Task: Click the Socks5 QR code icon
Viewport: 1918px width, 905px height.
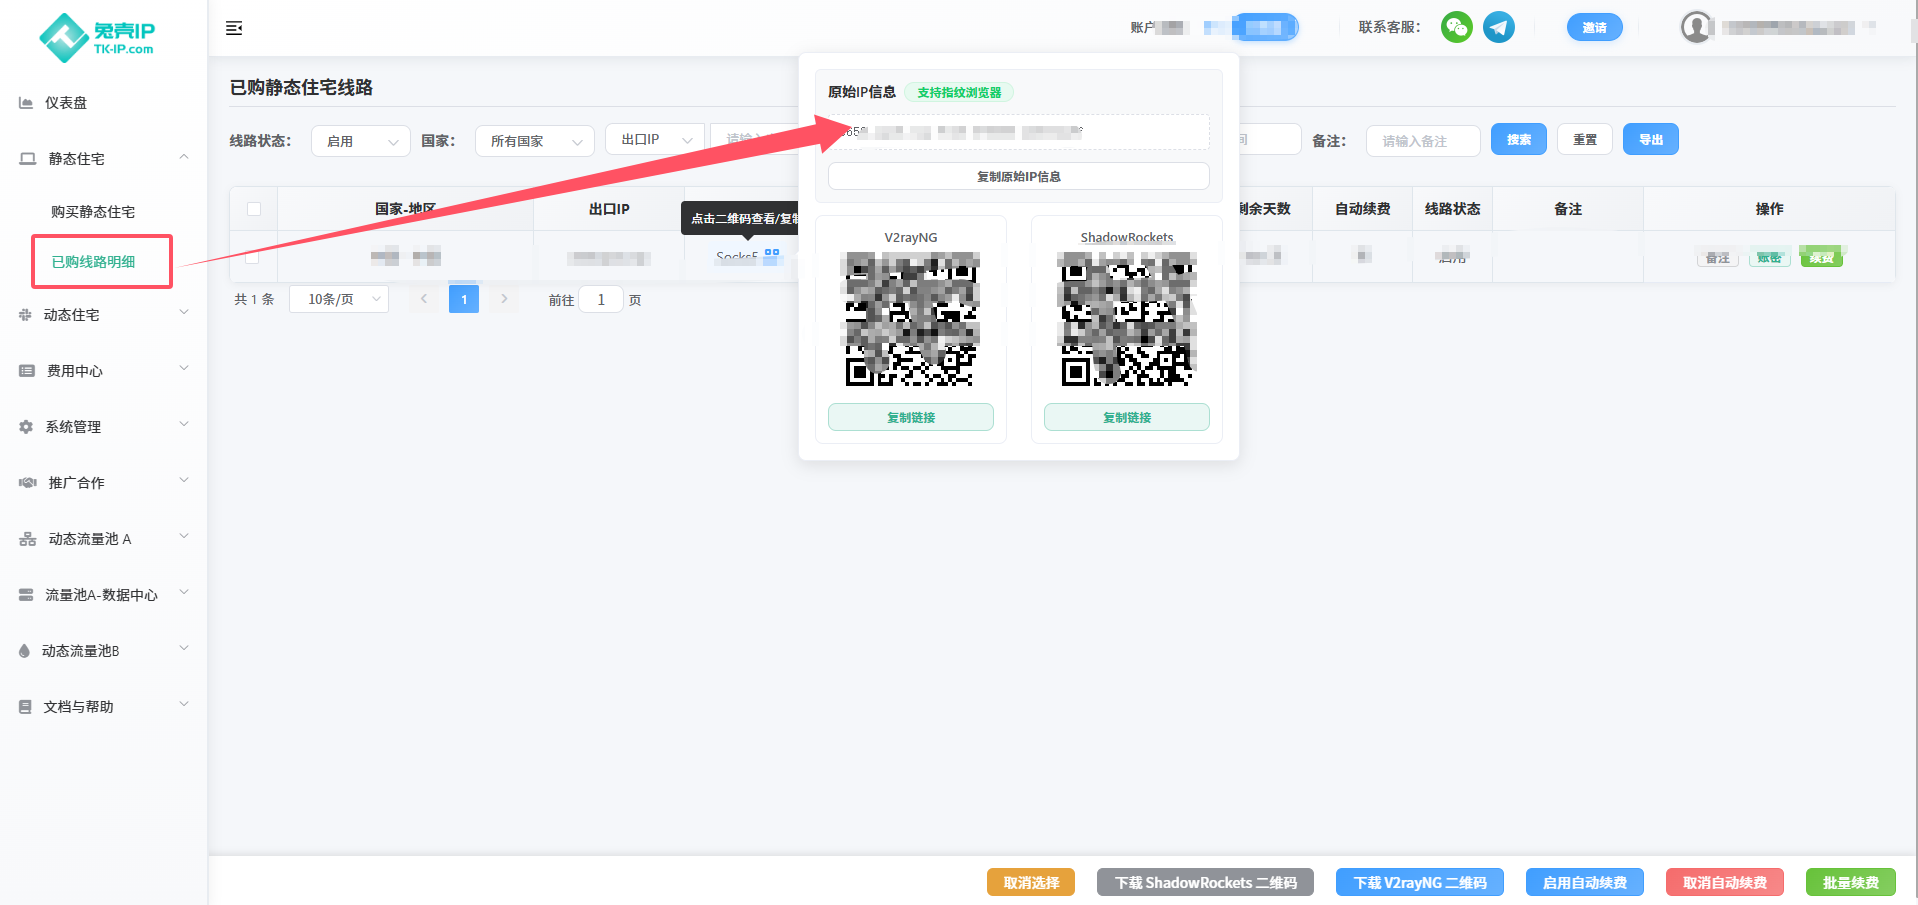Action: [771, 256]
